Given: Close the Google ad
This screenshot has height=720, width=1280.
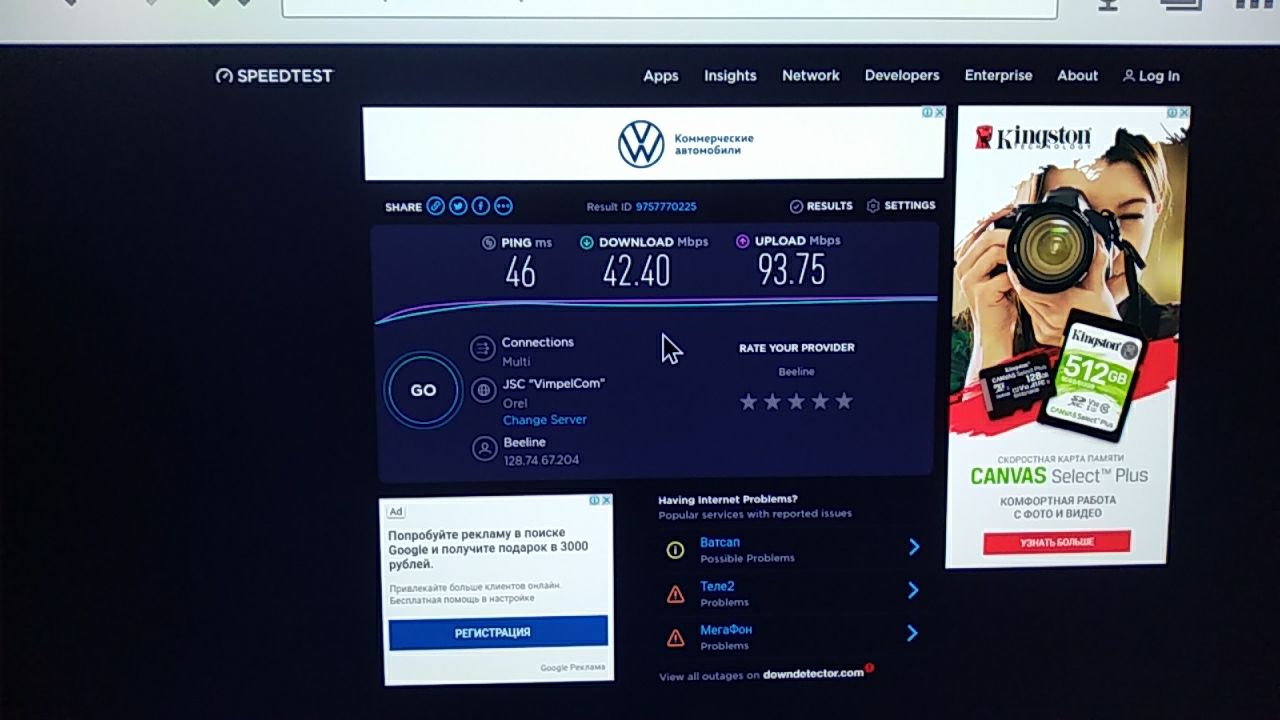Looking at the screenshot, I should coord(606,500).
